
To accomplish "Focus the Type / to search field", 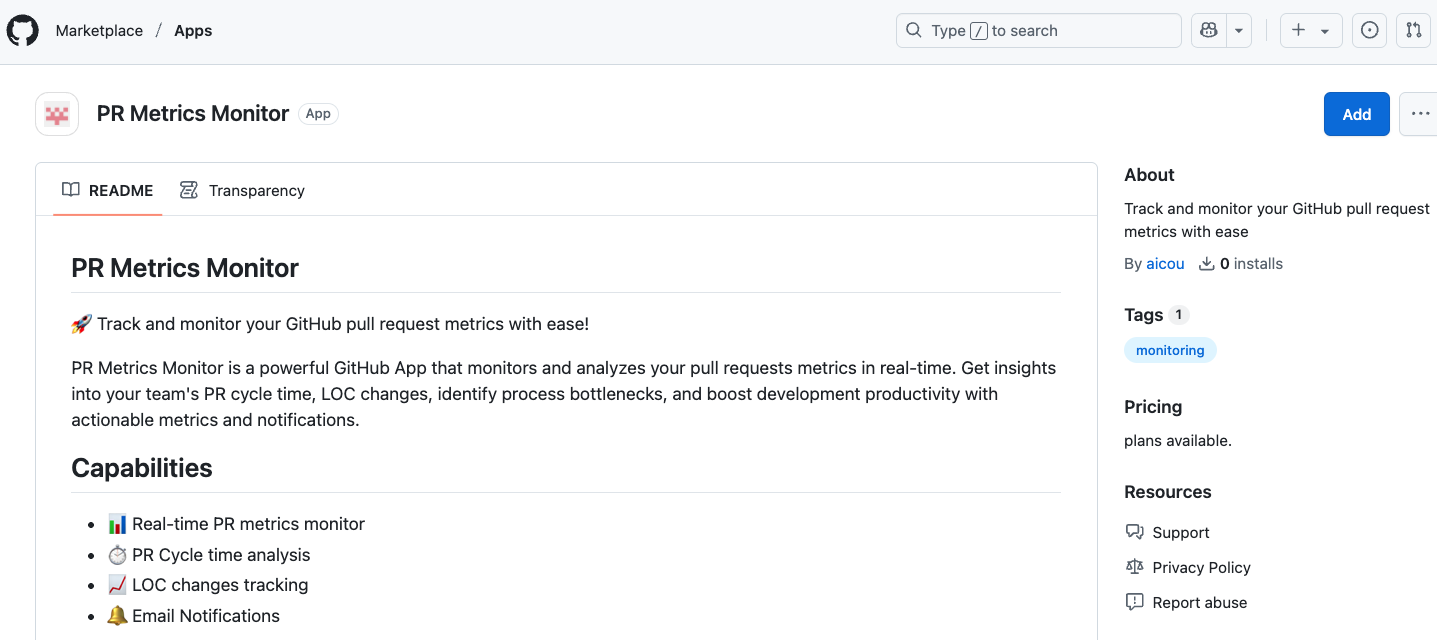I will pos(1038,30).
